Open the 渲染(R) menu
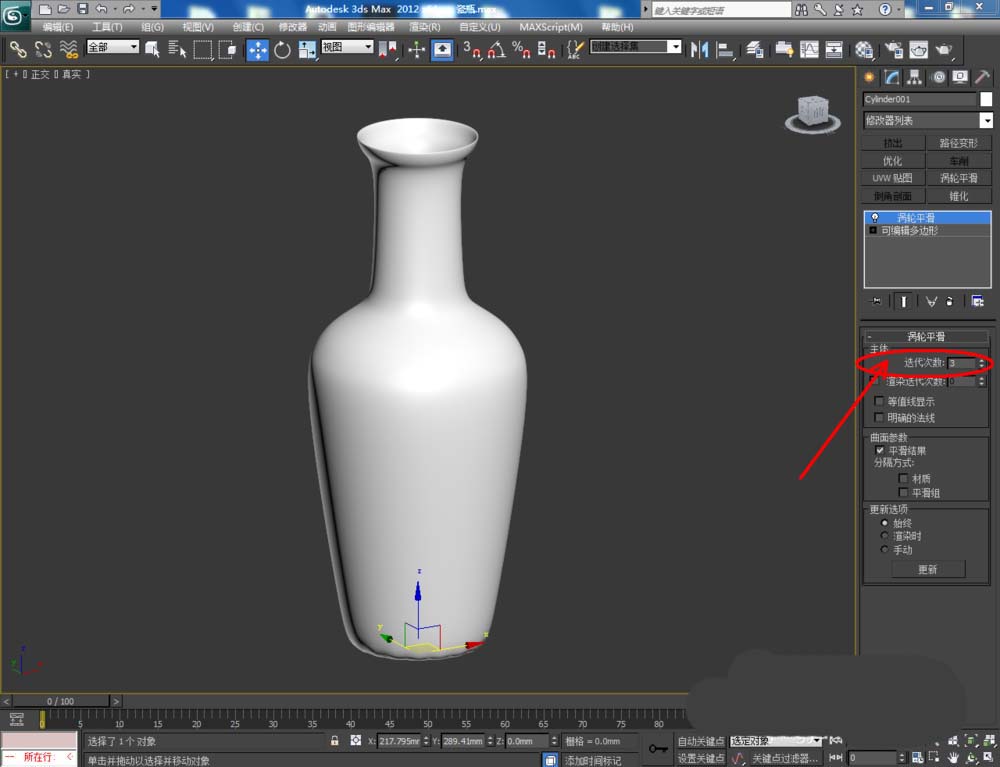Screen dimensions: 1000x767 tap(424, 27)
